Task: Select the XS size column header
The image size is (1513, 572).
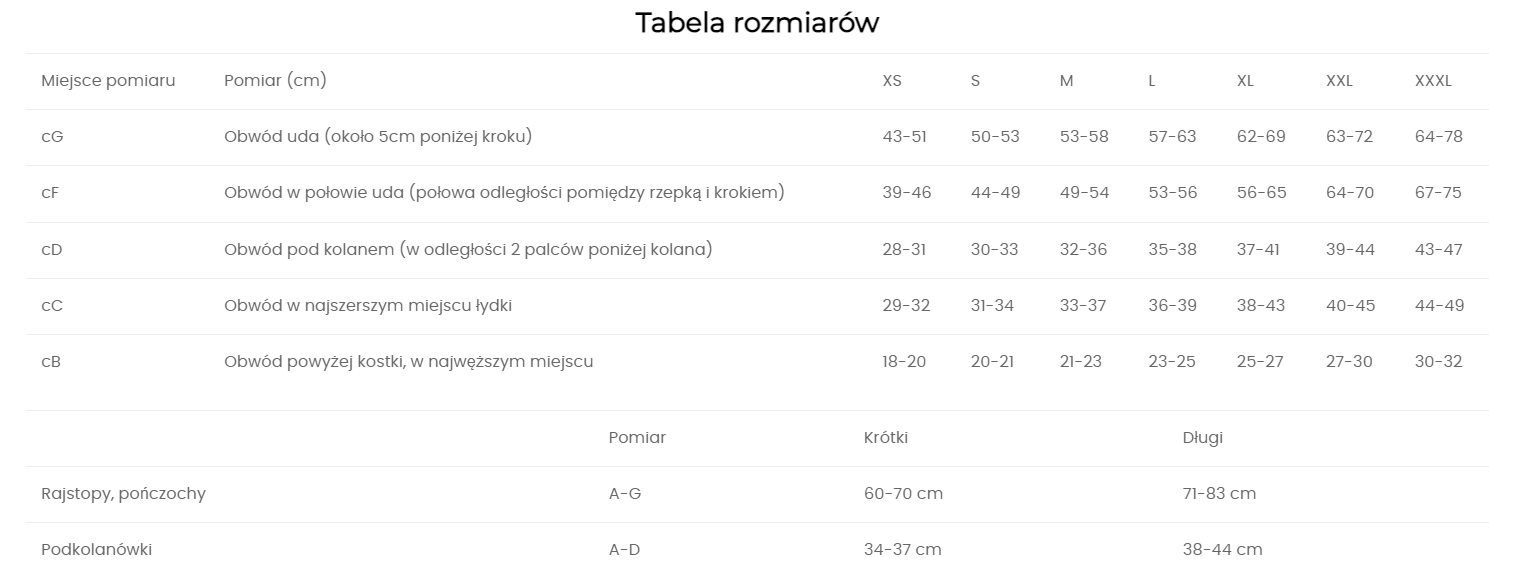Action: pos(892,81)
